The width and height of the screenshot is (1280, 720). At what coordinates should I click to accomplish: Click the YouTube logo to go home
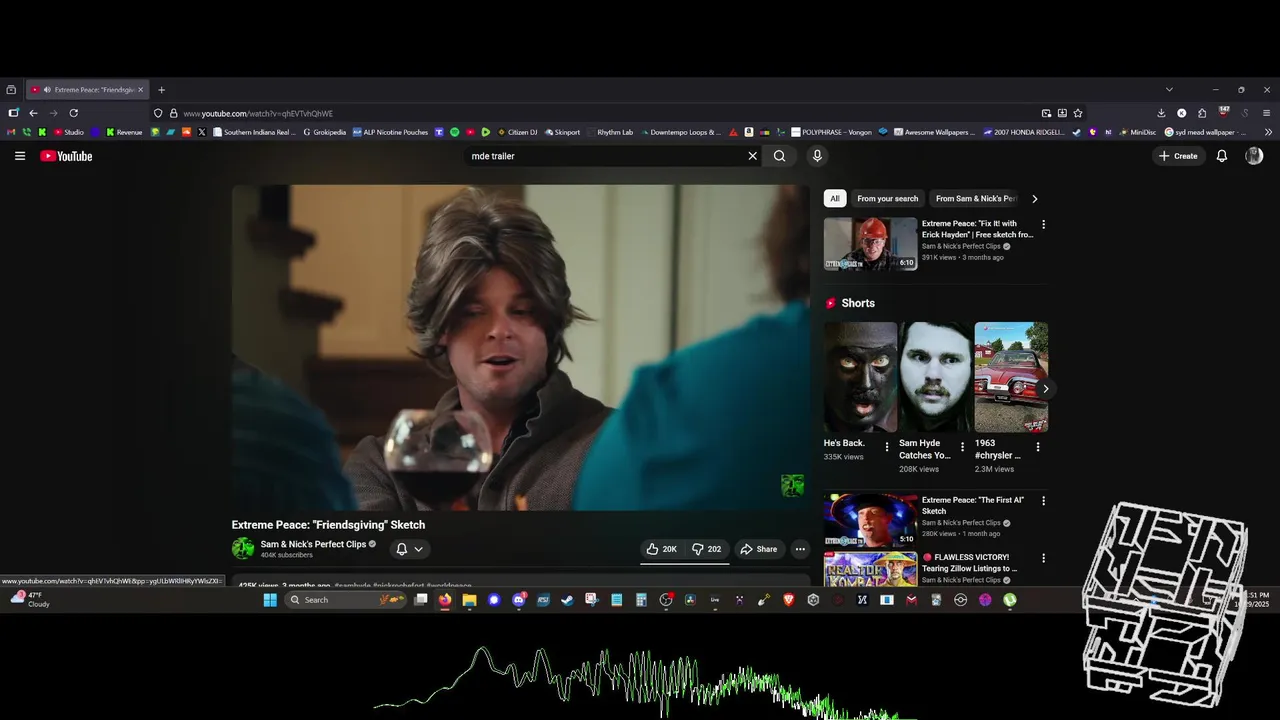(66, 156)
